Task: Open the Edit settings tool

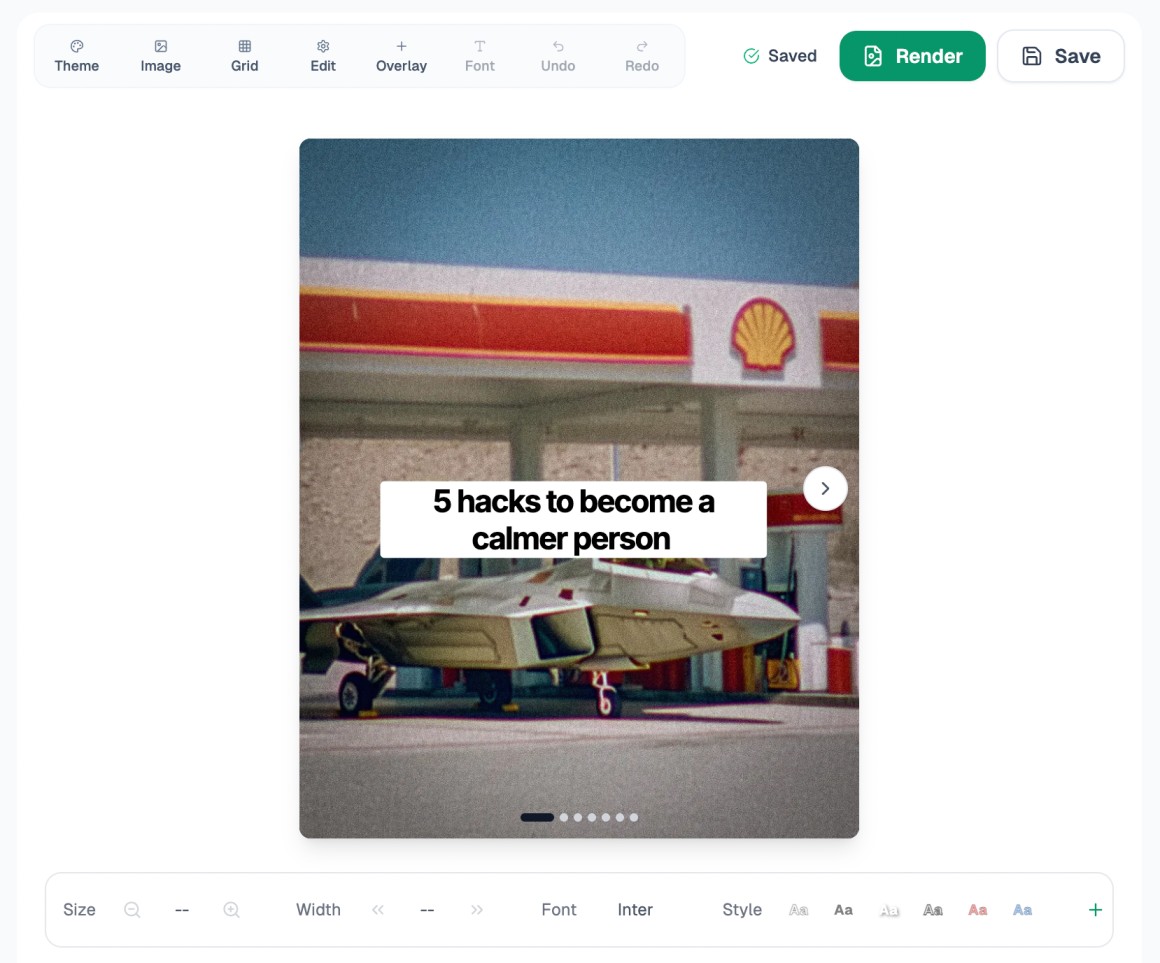Action: tap(323, 56)
